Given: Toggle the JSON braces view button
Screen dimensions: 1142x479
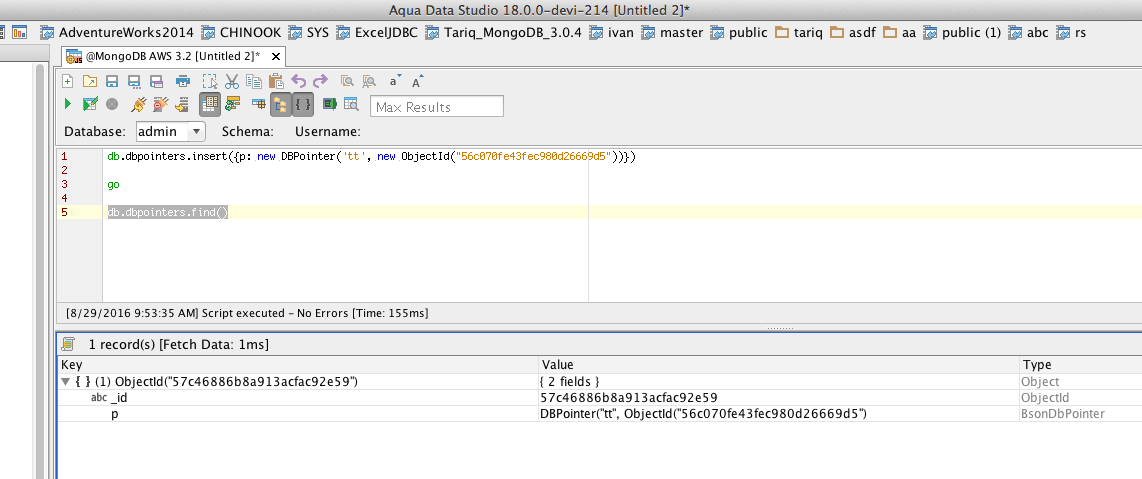Looking at the screenshot, I should [x=303, y=104].
